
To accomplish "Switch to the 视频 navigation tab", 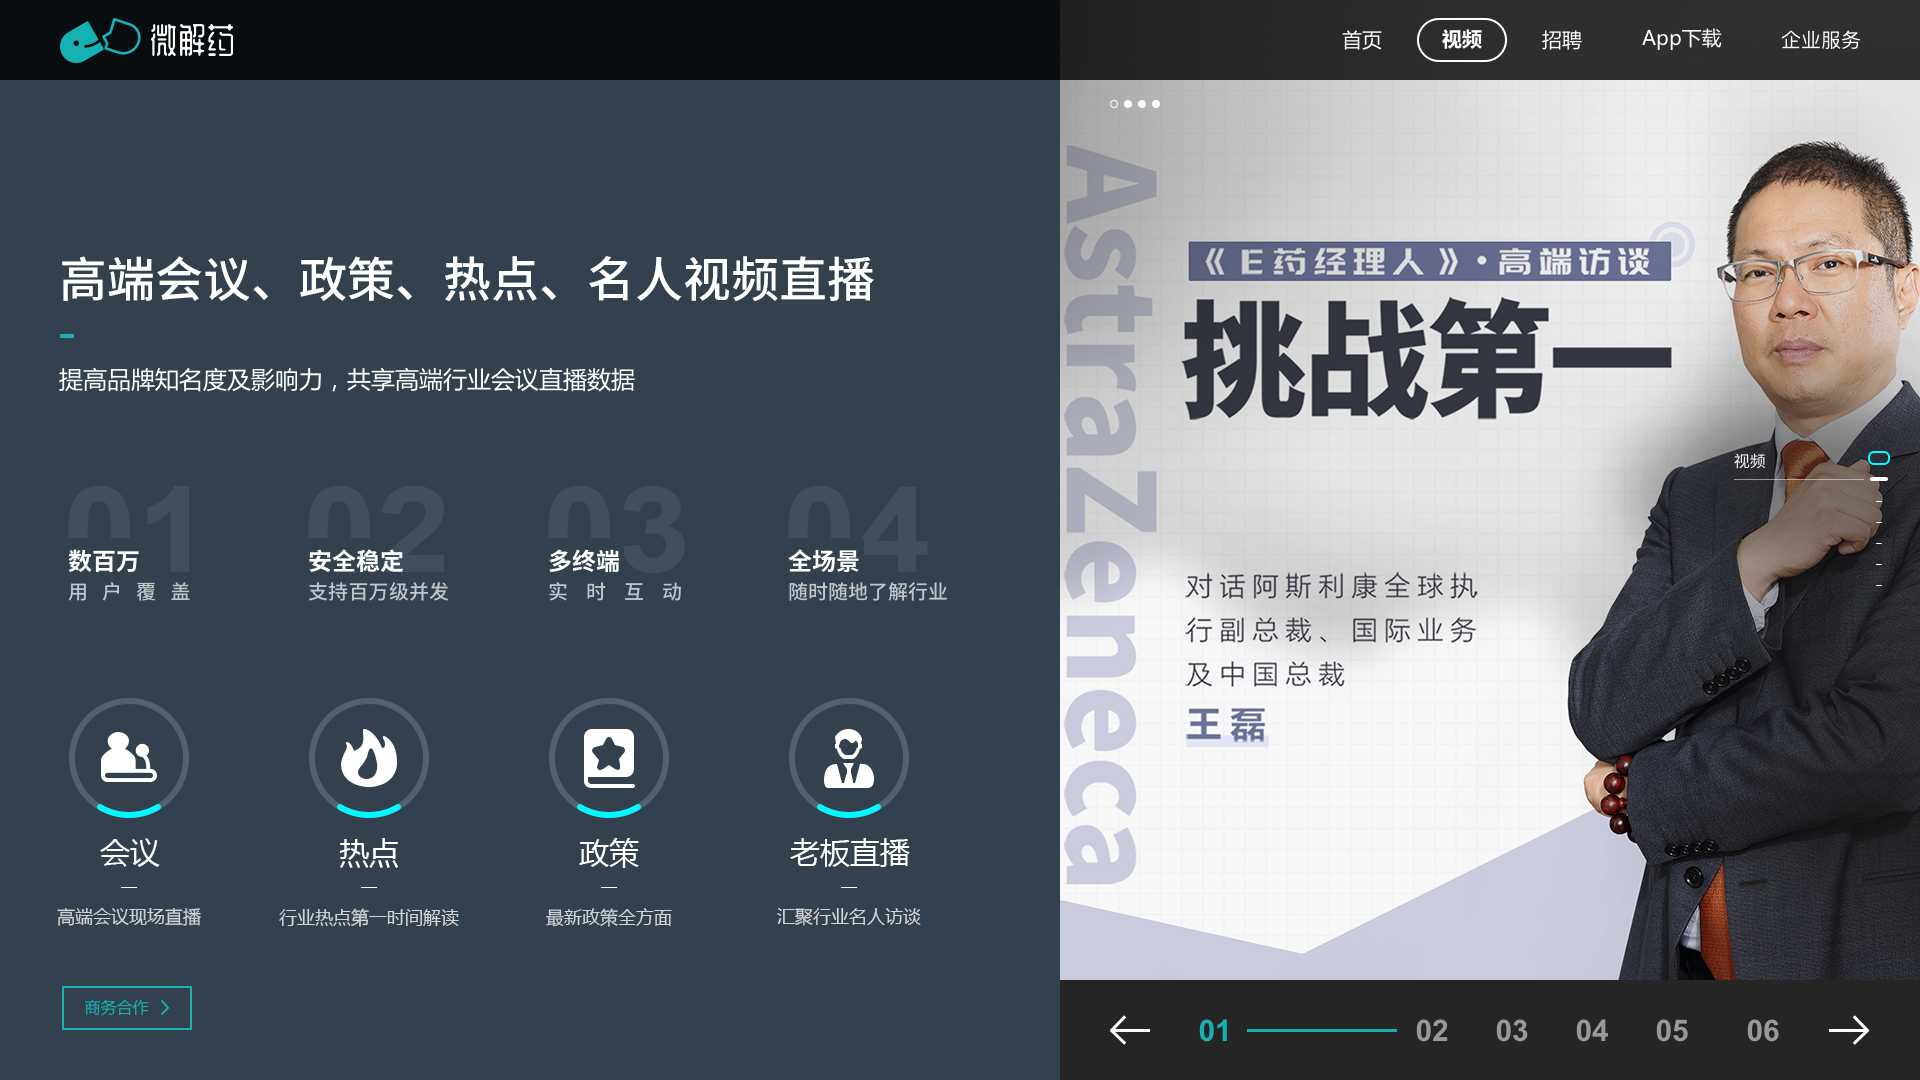I will click(x=1461, y=40).
